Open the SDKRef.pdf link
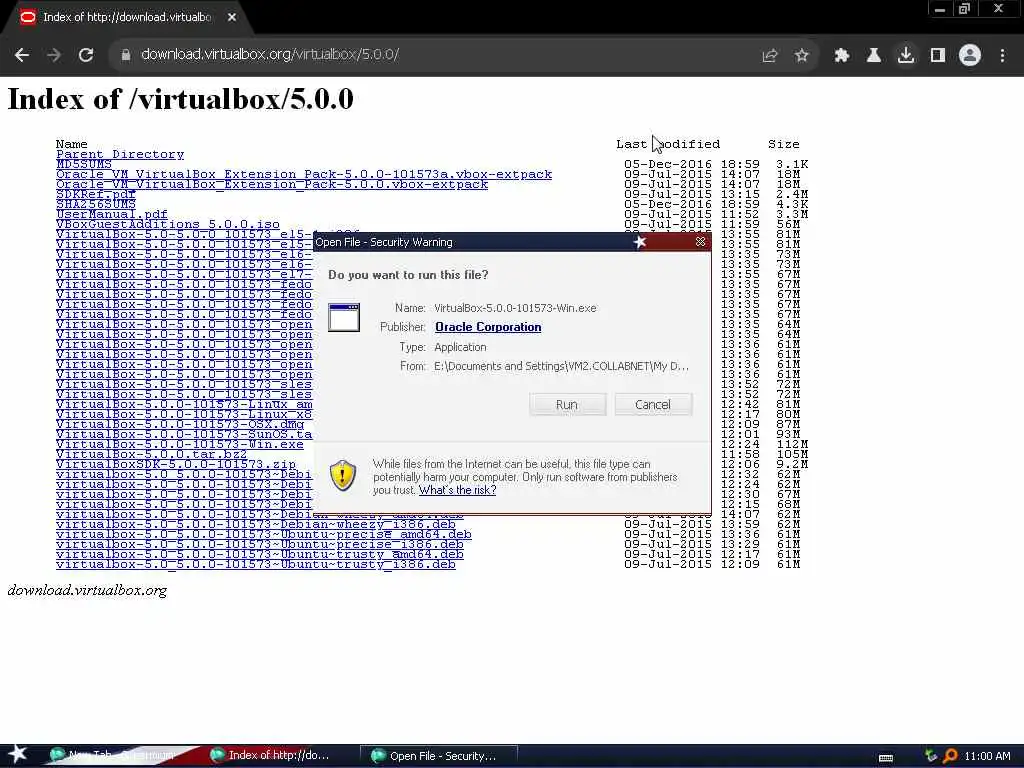This screenshot has height=768, width=1024. [95, 195]
